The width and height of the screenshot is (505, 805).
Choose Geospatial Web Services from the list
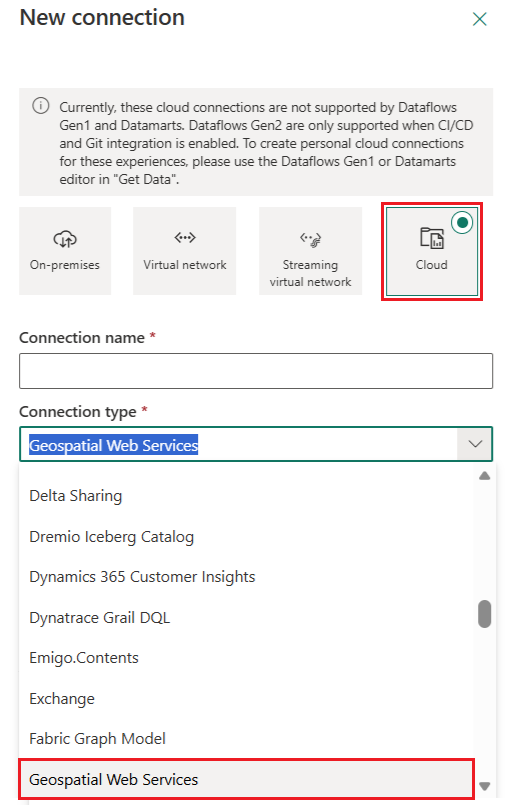click(246, 779)
